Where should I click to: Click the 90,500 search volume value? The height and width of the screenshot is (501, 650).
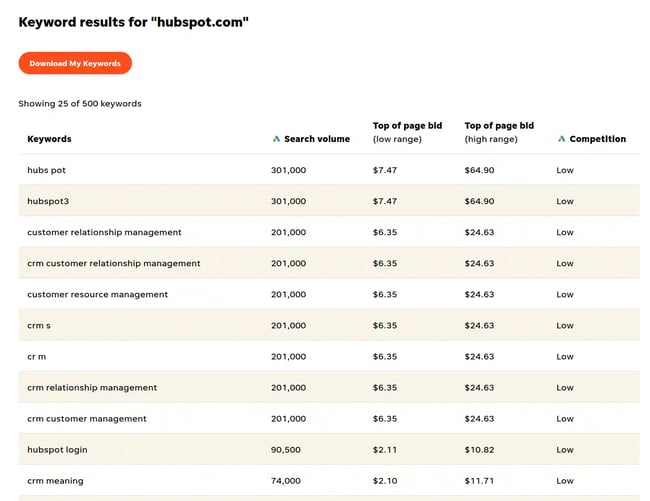click(288, 449)
